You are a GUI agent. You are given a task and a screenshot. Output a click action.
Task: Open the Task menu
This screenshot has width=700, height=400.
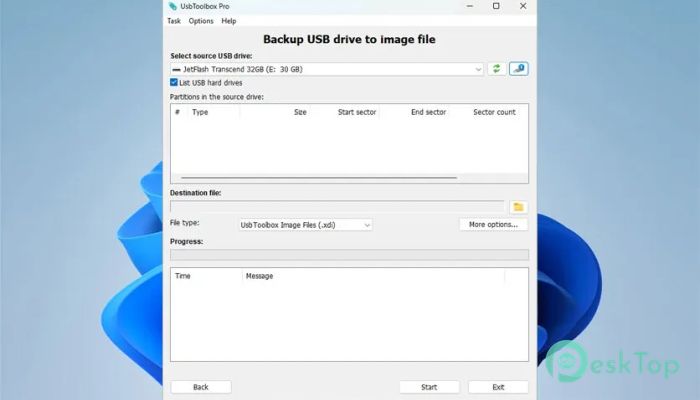tap(174, 21)
